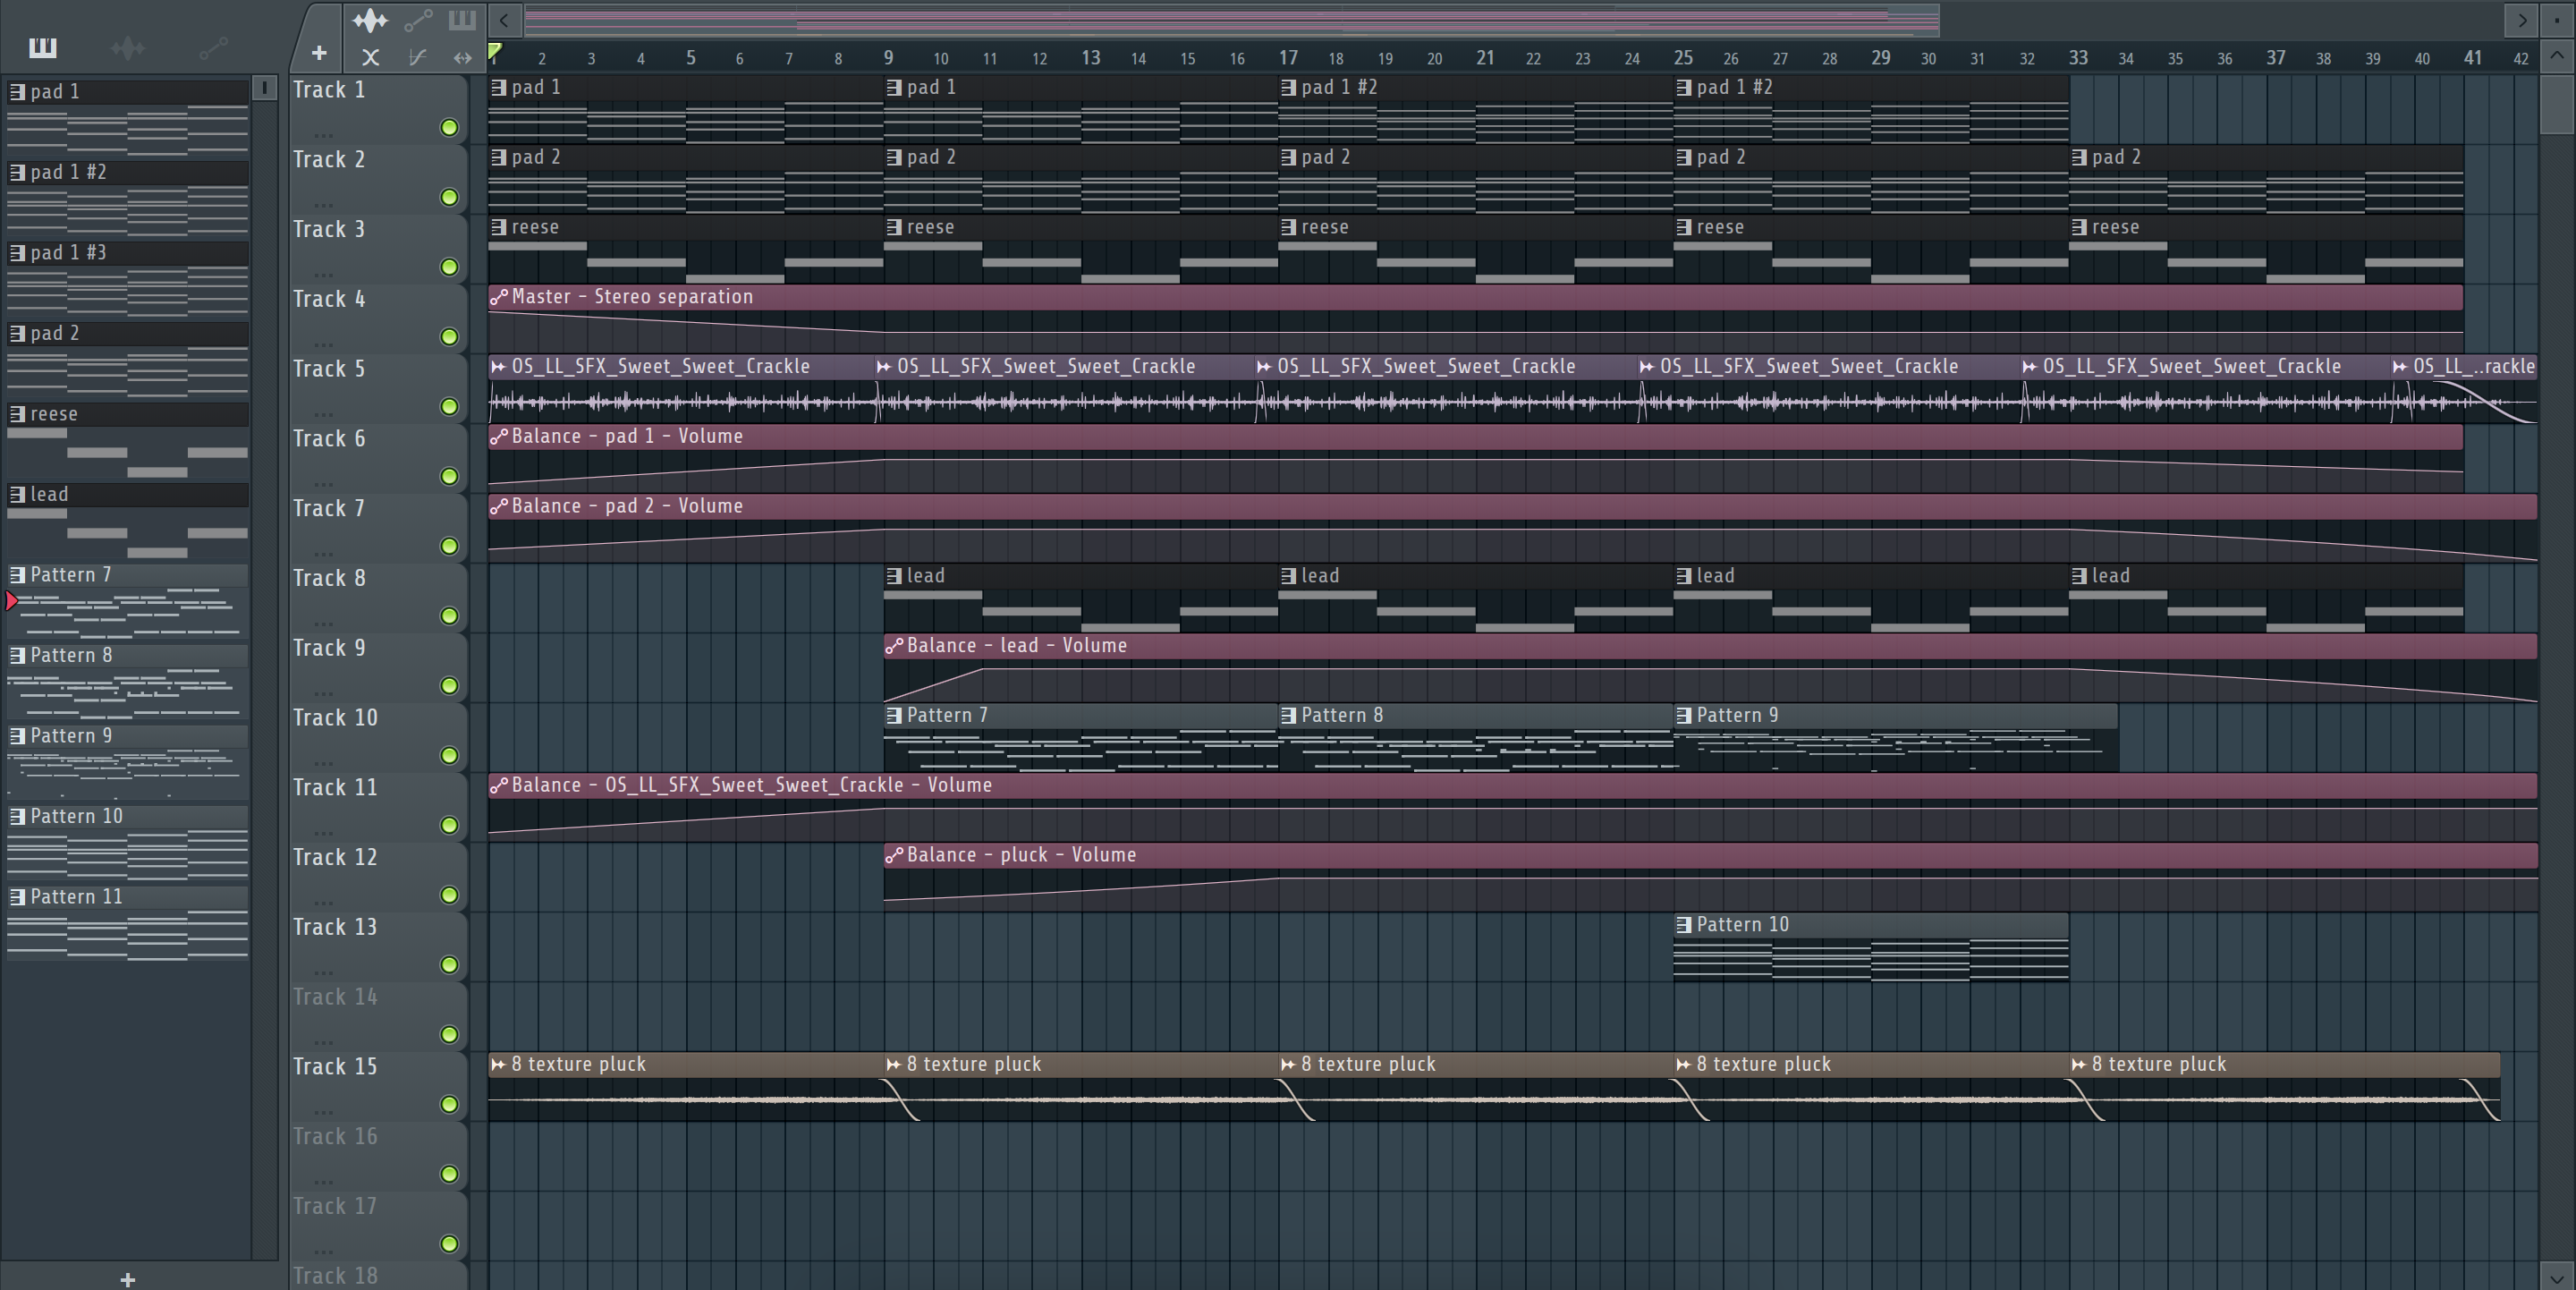Viewport: 2576px width, 1290px height.
Task: Click the pattern icon of 'pad 2' in picker
Action: [x=17, y=333]
